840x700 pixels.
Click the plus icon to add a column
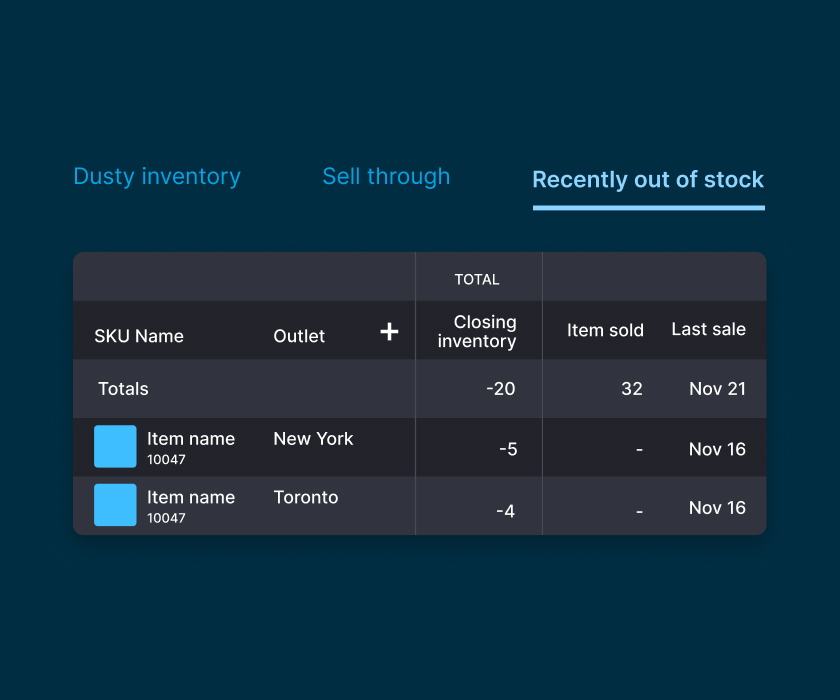click(x=389, y=332)
